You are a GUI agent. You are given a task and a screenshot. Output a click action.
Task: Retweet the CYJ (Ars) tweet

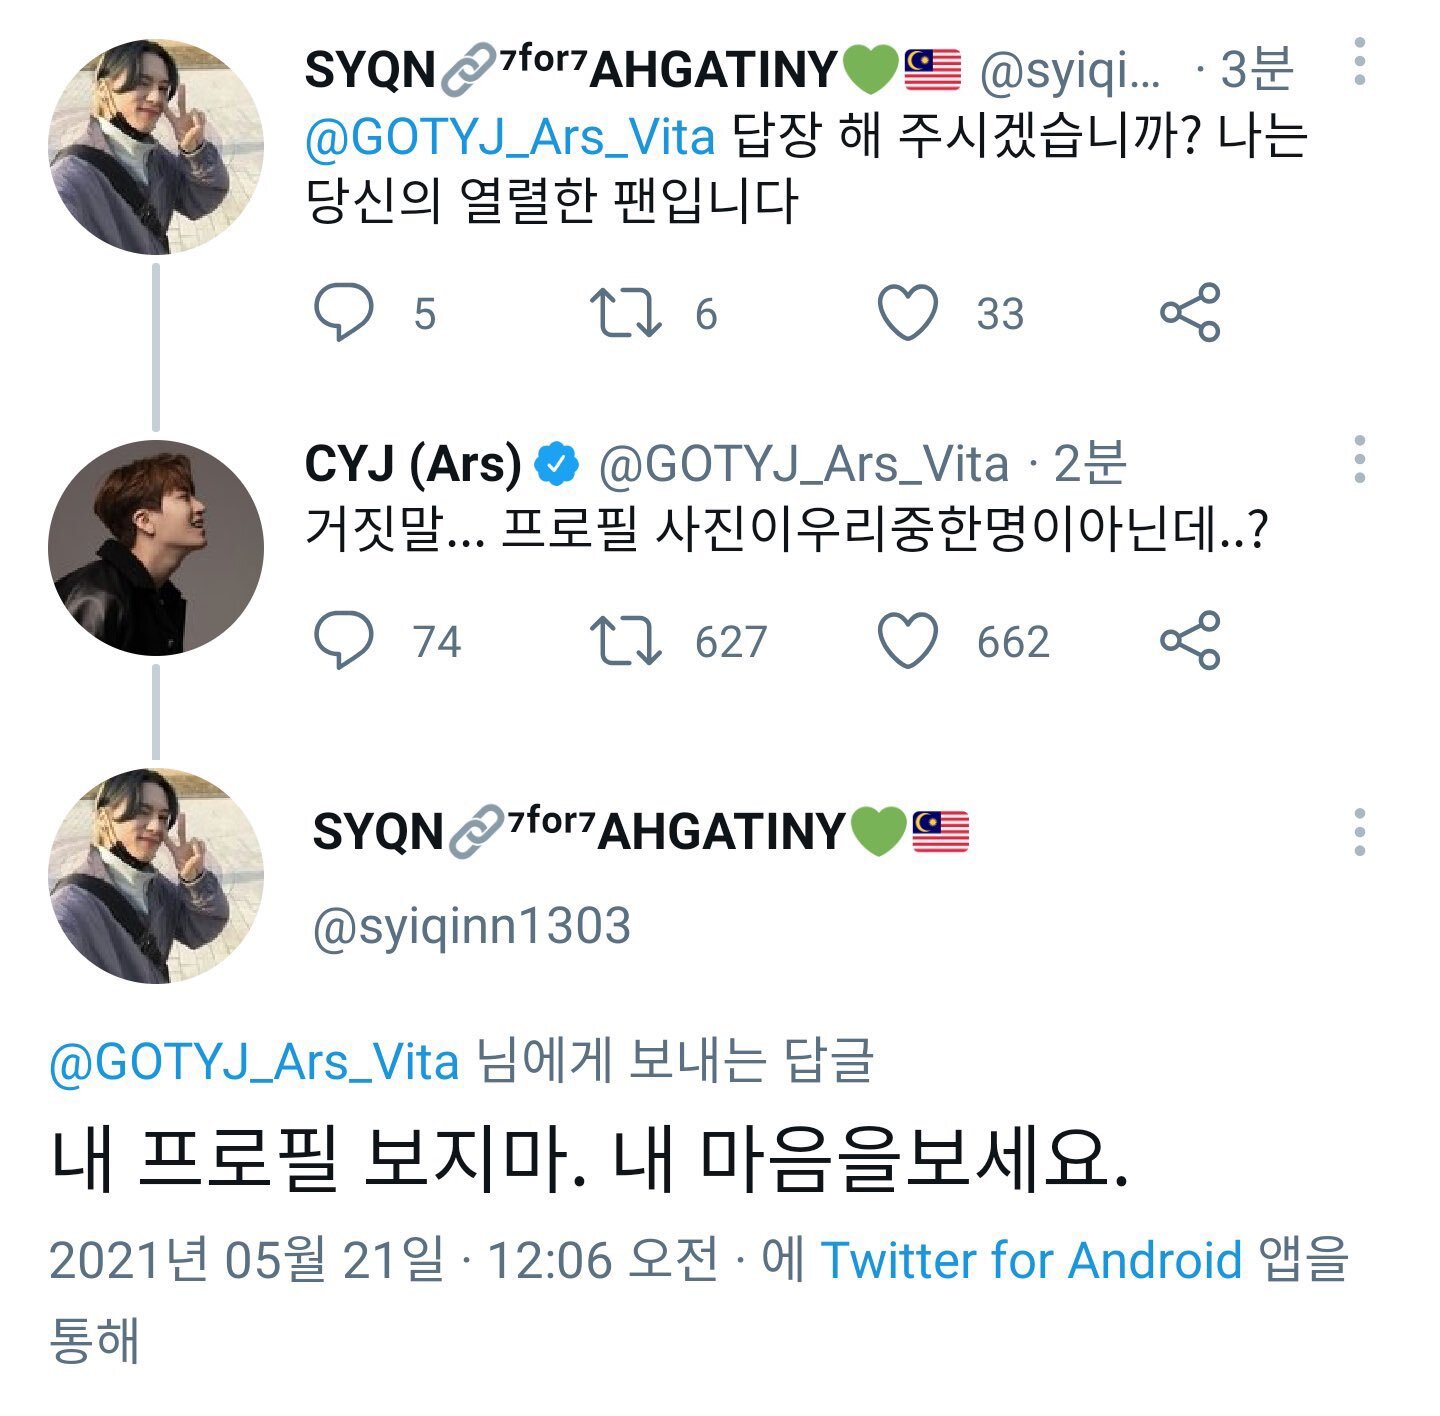625,640
